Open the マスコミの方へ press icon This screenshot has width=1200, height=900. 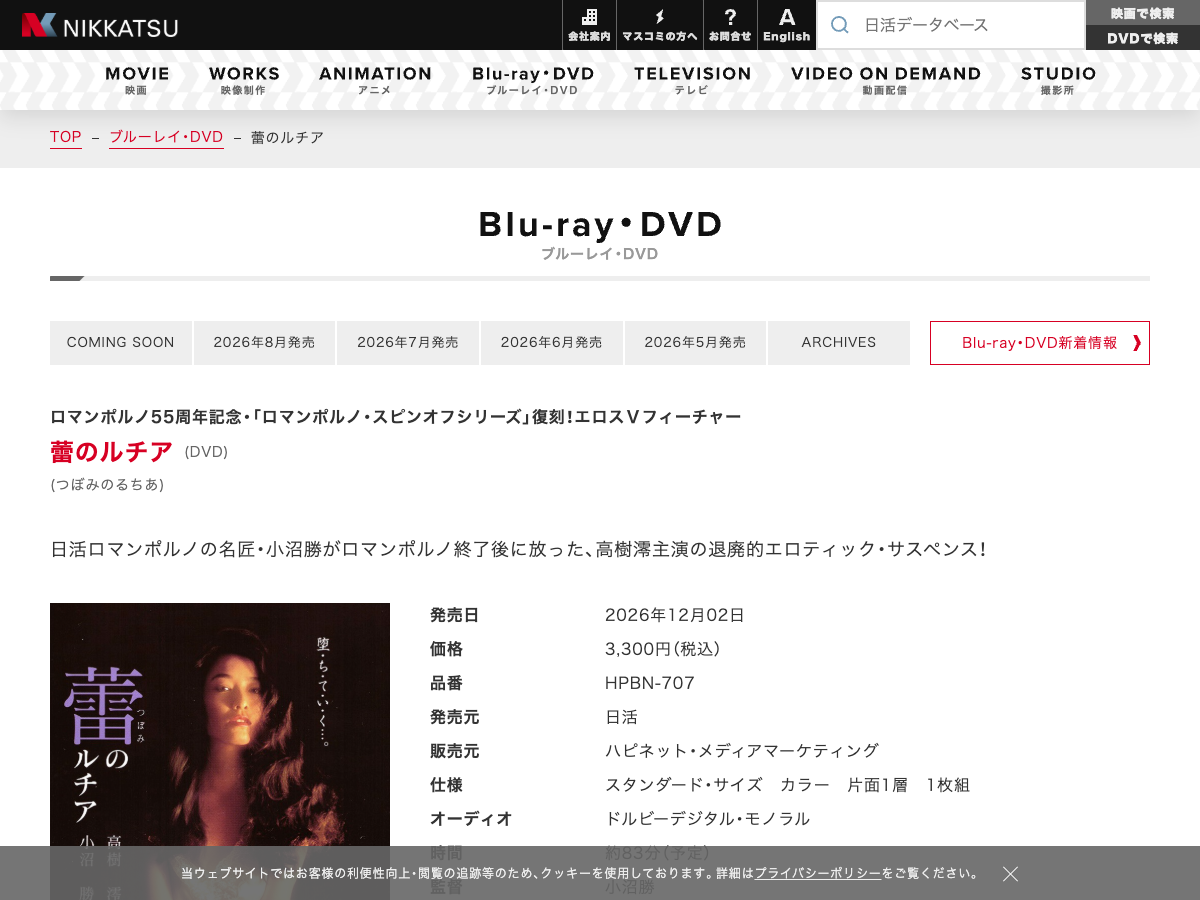click(660, 25)
